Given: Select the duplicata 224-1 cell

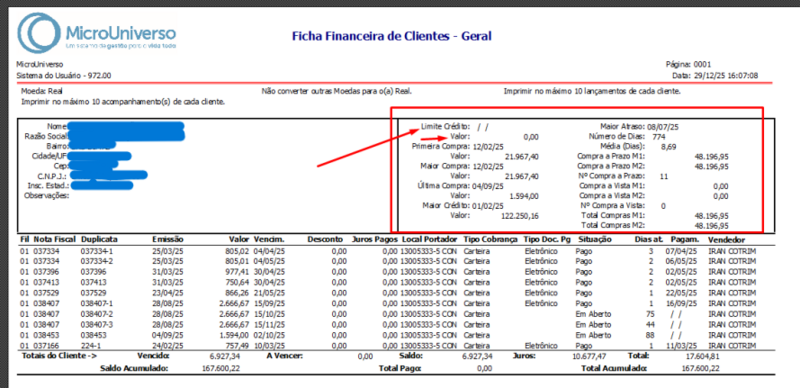Looking at the screenshot, I should click(x=90, y=346).
